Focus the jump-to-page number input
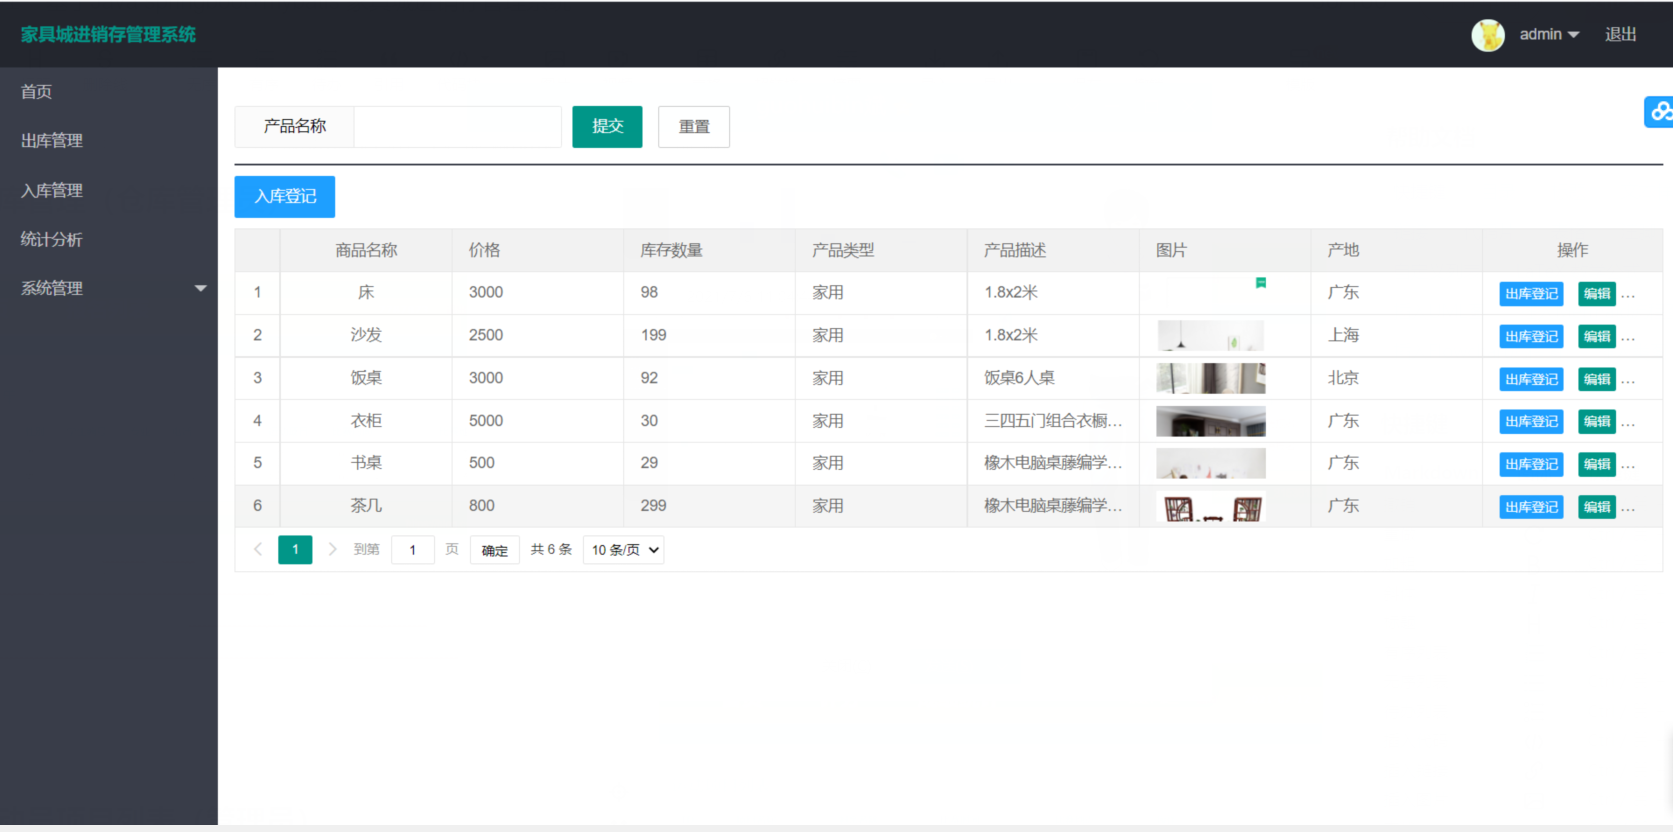This screenshot has height=832, width=1673. (413, 550)
